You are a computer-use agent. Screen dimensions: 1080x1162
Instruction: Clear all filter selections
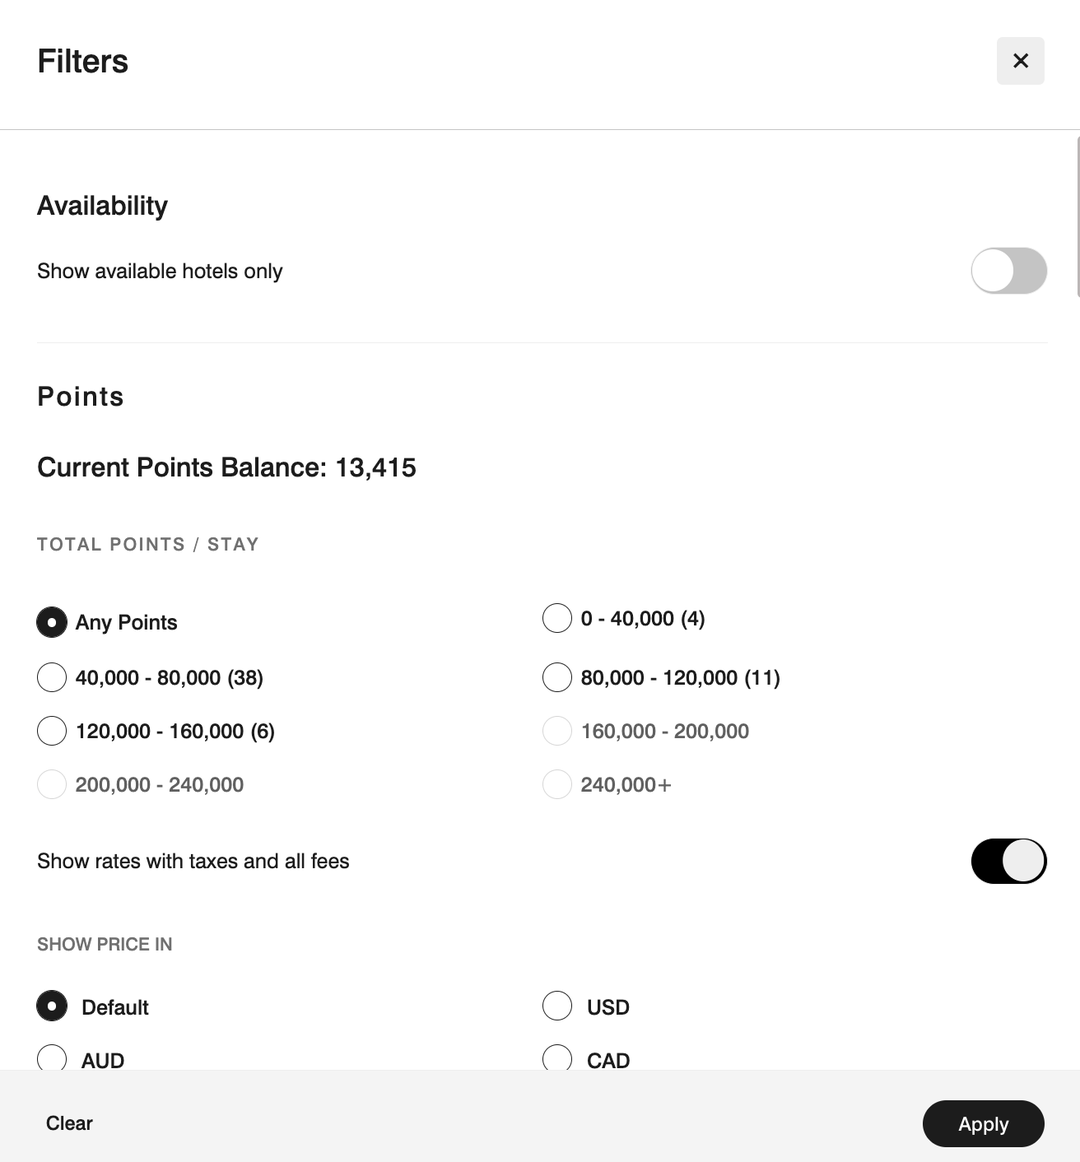(68, 1123)
